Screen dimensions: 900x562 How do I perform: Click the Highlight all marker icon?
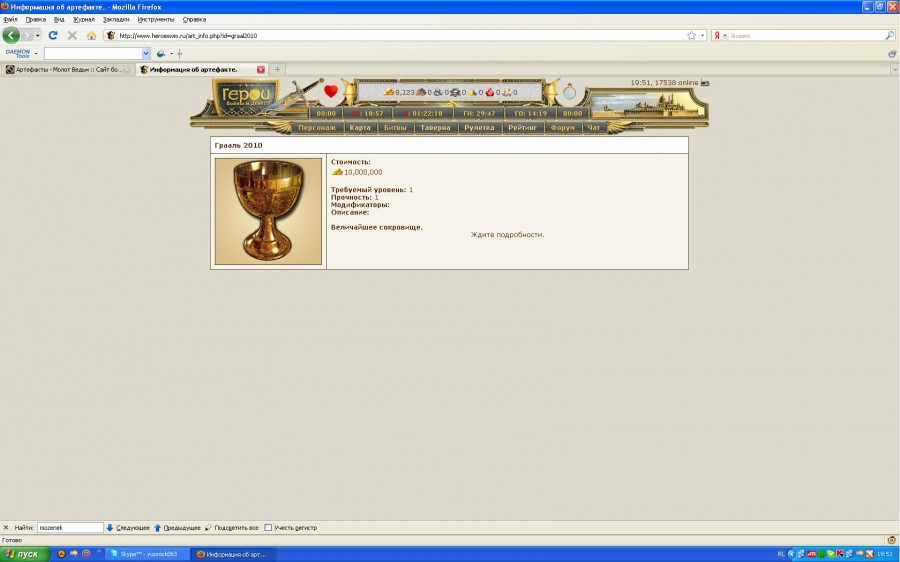click(x=208, y=528)
